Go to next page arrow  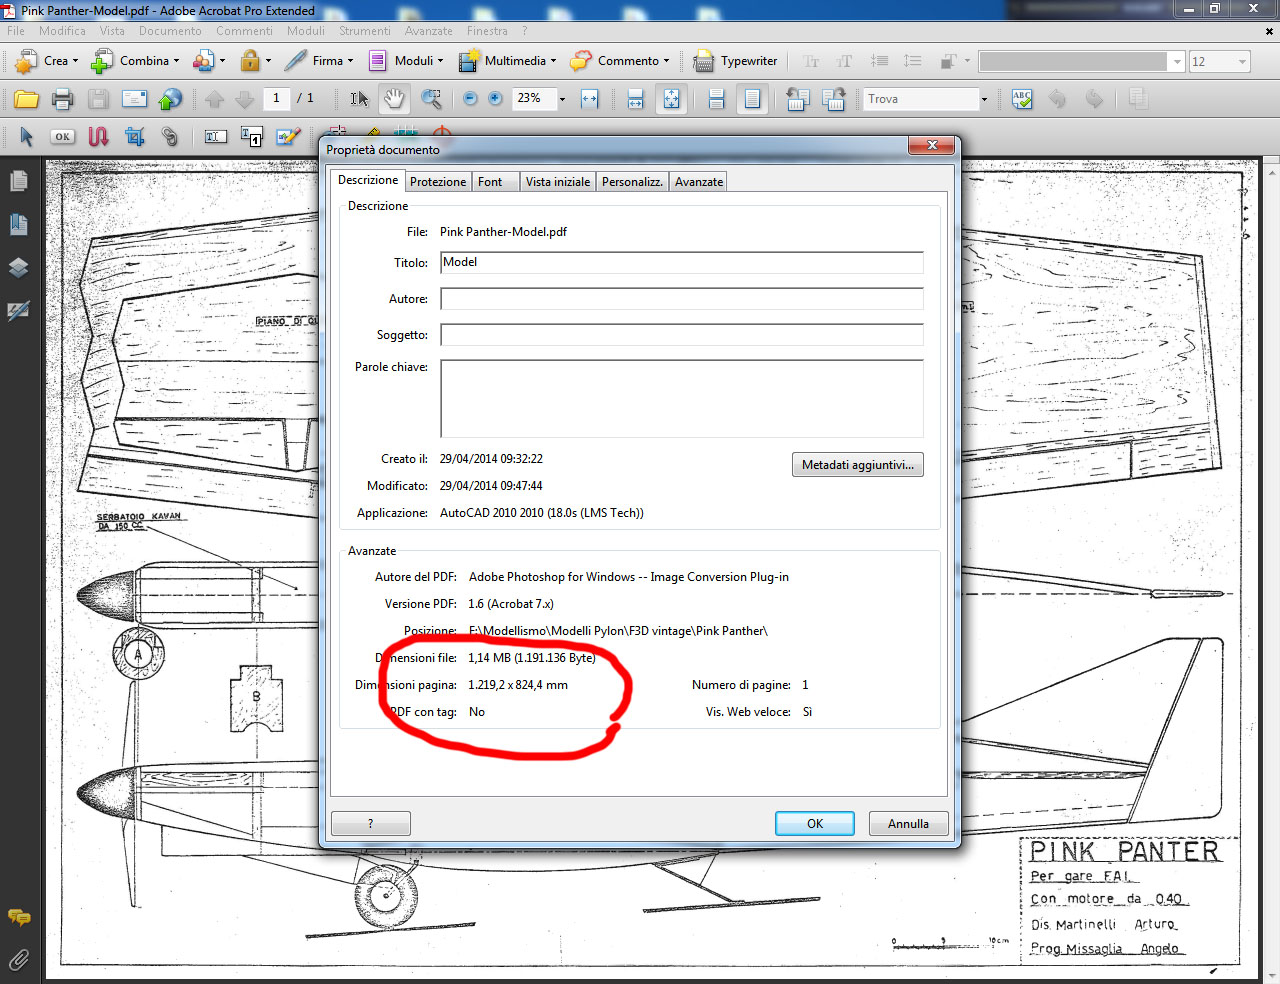pos(245,99)
